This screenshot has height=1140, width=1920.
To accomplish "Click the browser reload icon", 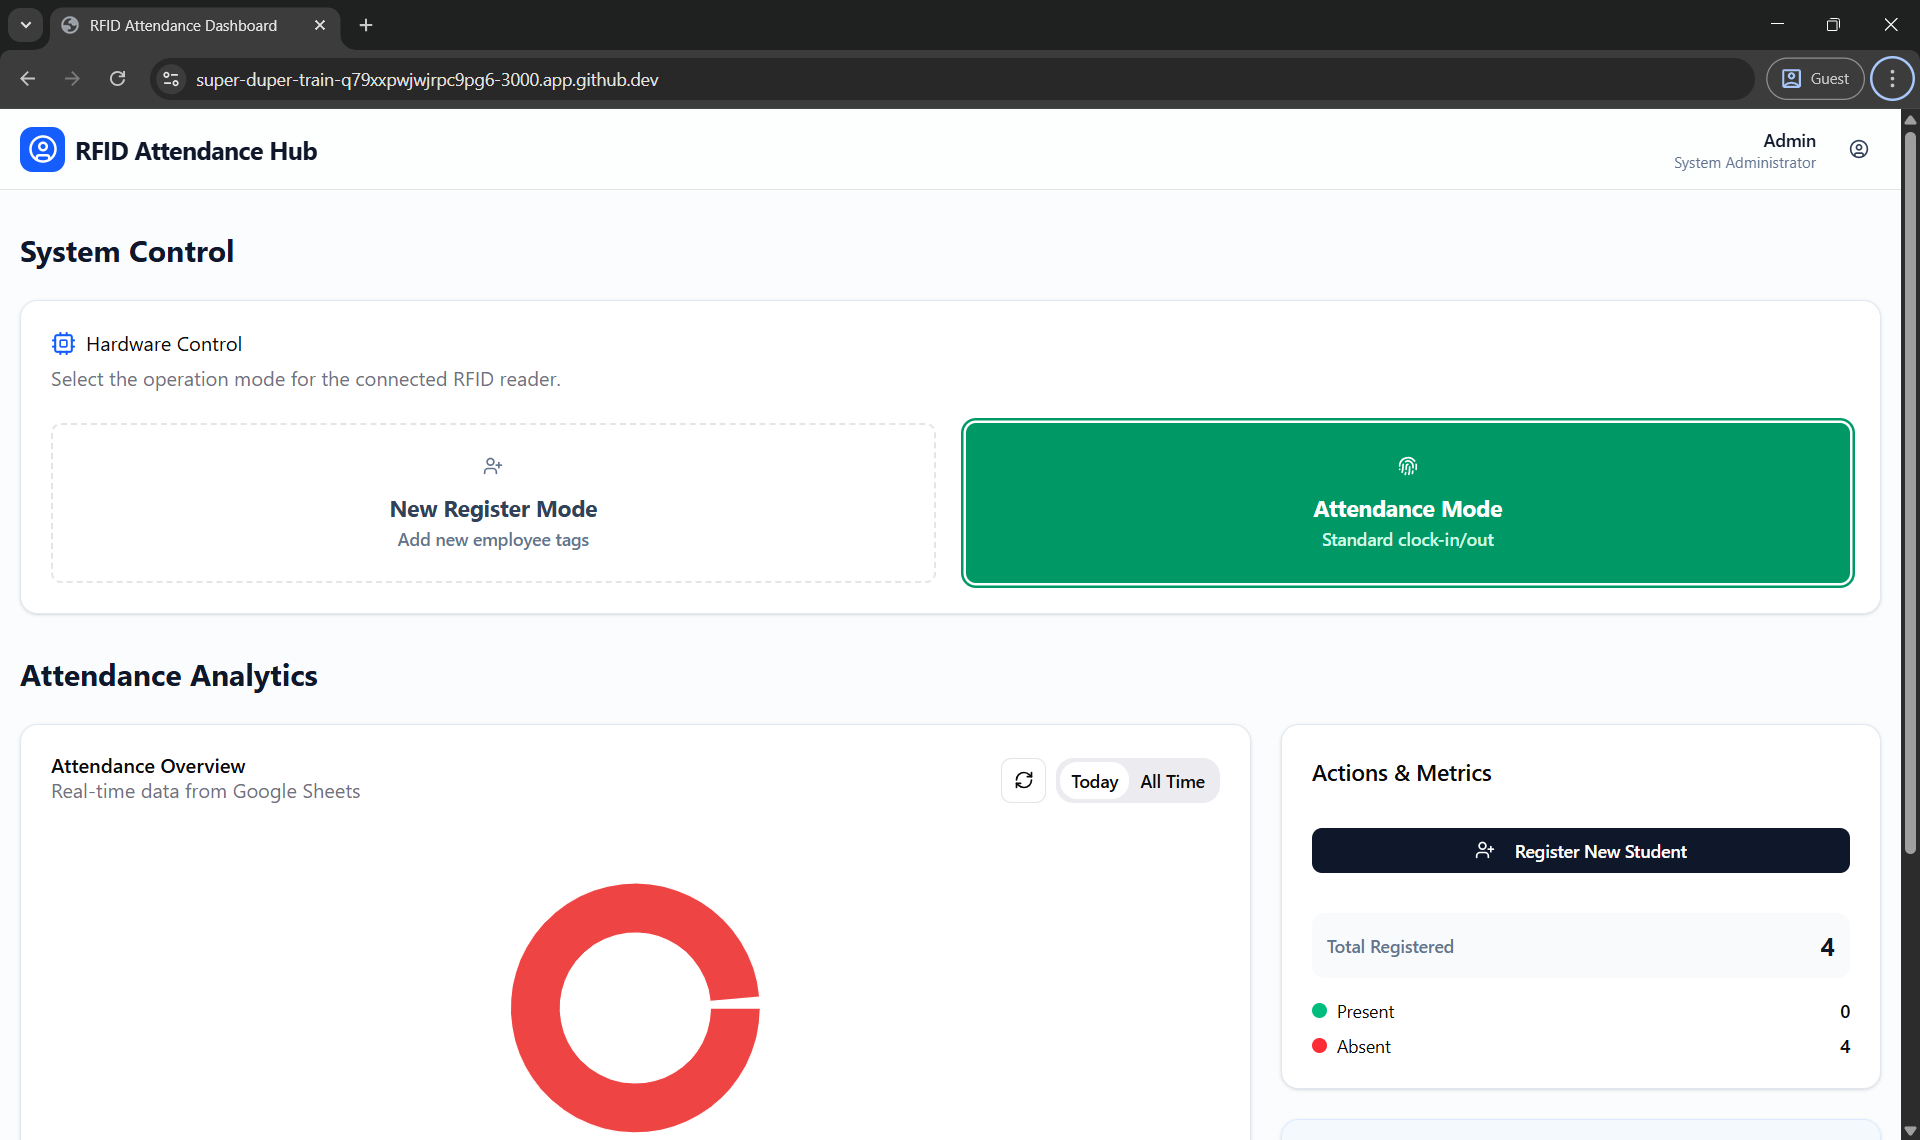I will coord(117,79).
